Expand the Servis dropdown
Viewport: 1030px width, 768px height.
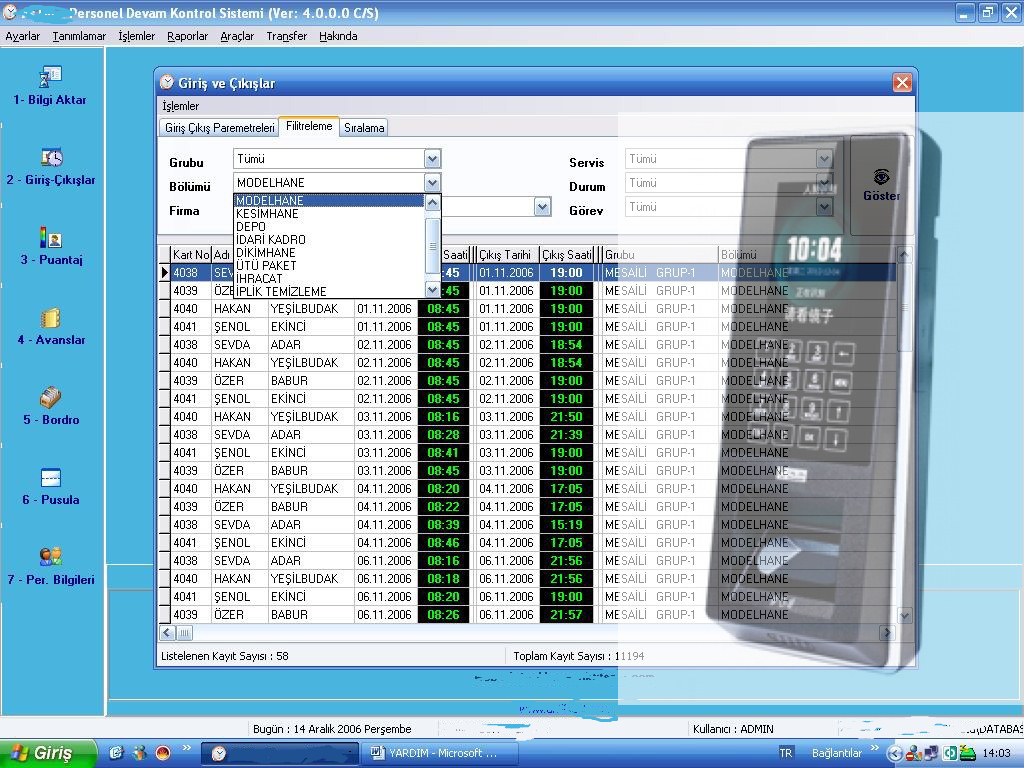pos(824,158)
